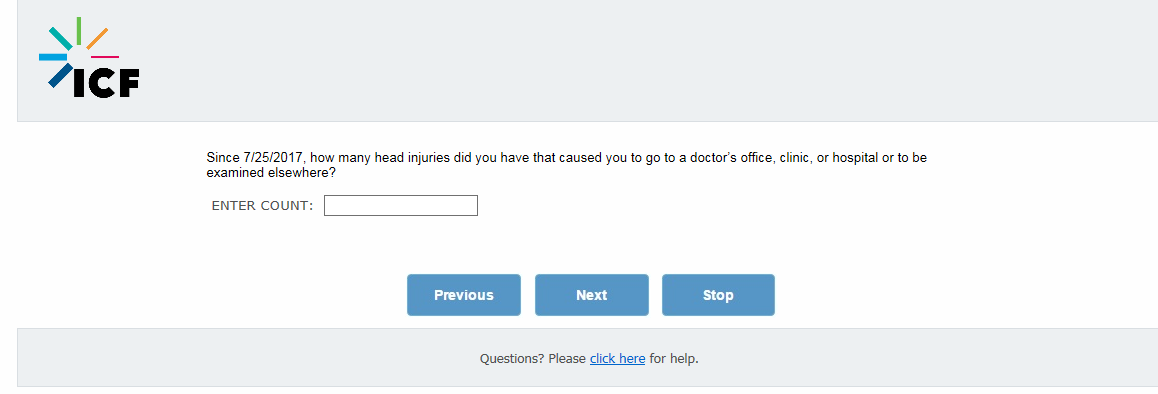Click the pink line in the logo

[105, 57]
